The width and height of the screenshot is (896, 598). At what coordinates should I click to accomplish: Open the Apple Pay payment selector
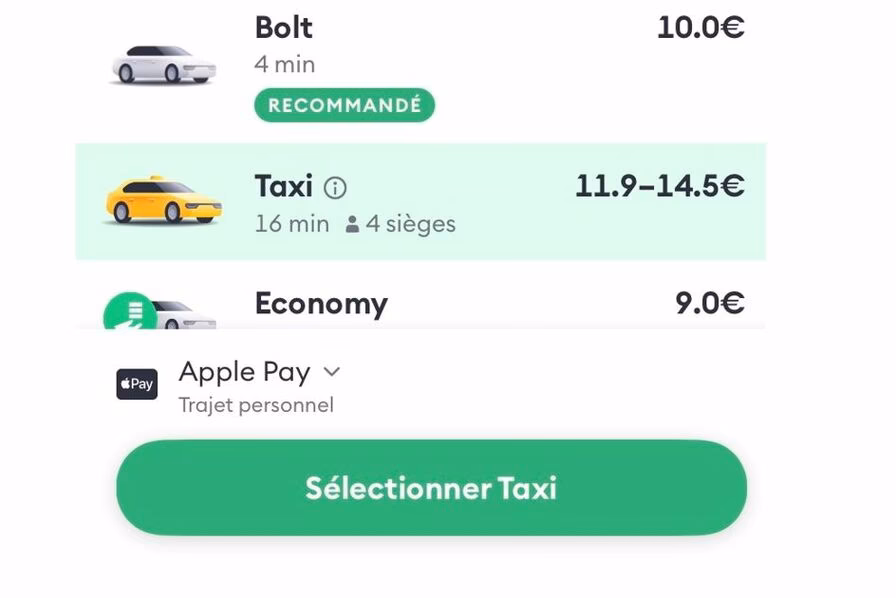(x=245, y=372)
